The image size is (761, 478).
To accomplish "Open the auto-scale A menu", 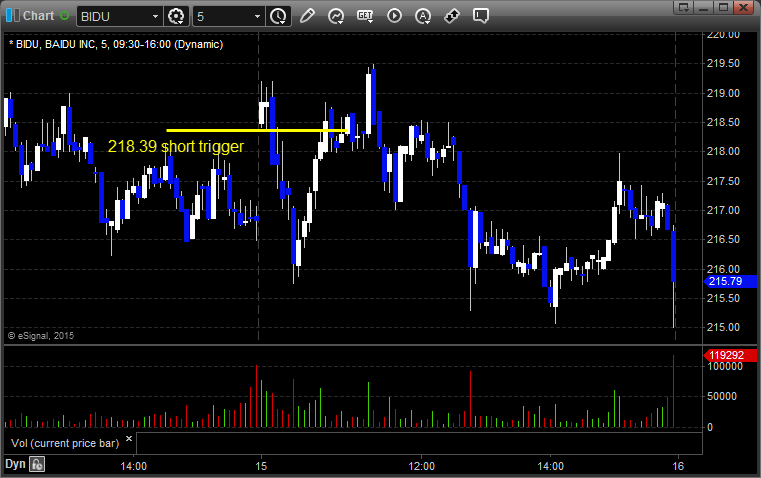I will (x=423, y=16).
